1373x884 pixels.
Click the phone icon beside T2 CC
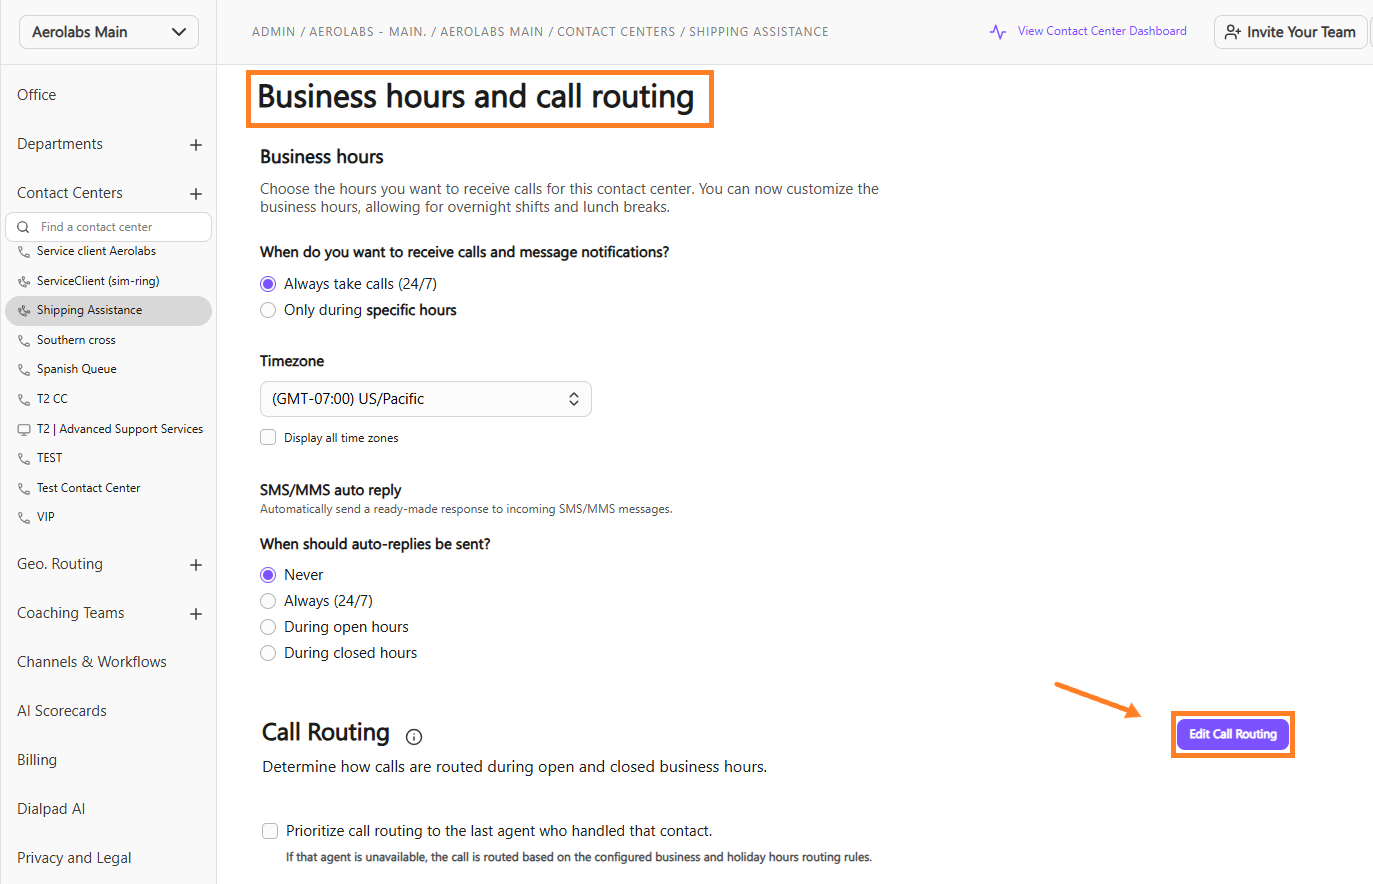click(x=24, y=400)
